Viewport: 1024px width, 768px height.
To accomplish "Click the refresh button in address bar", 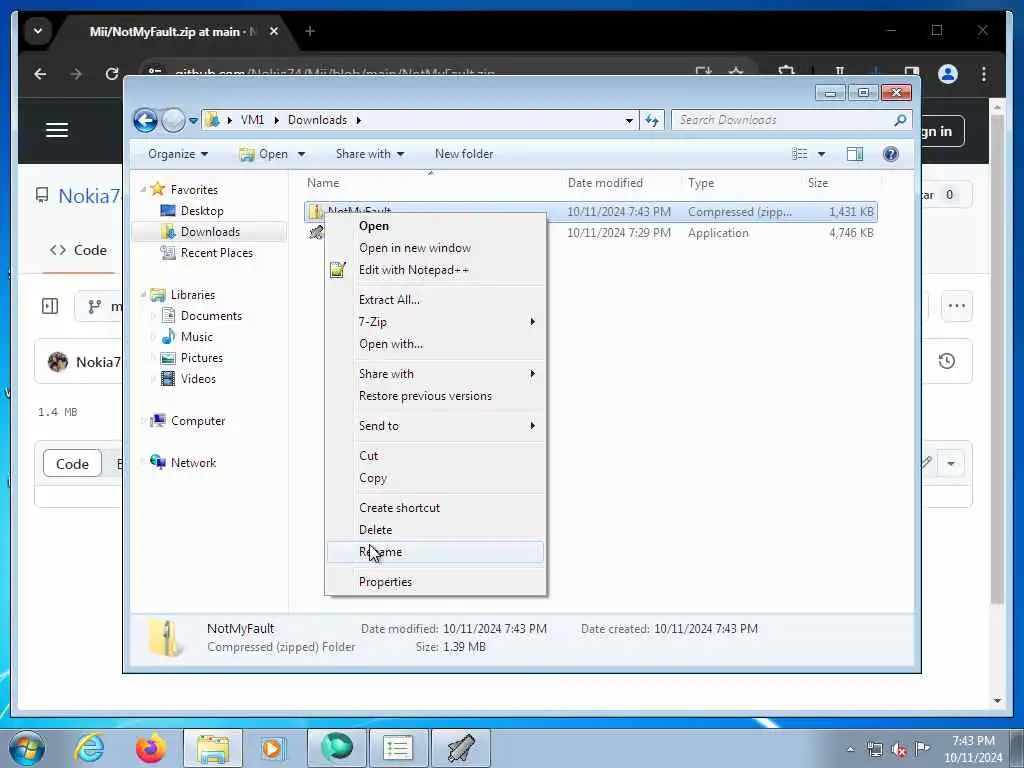I will (x=652, y=120).
